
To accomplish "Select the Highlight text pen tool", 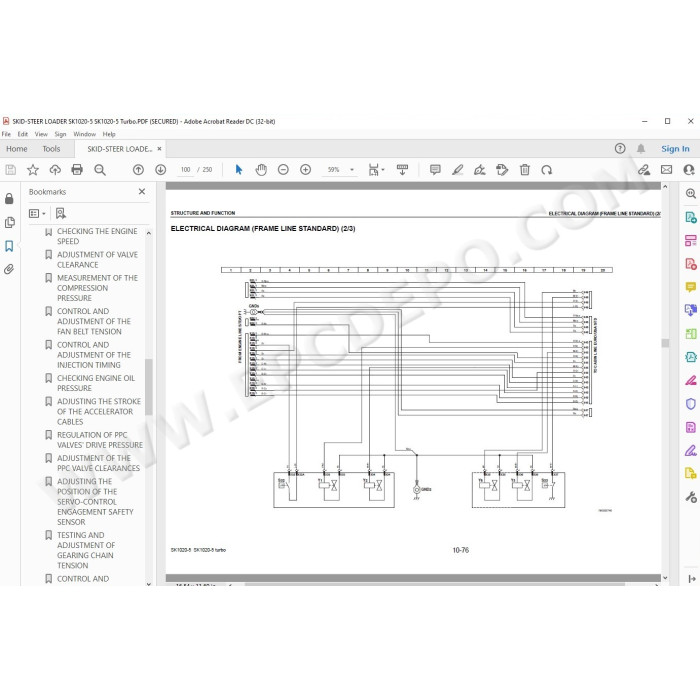I will pyautogui.click(x=458, y=170).
